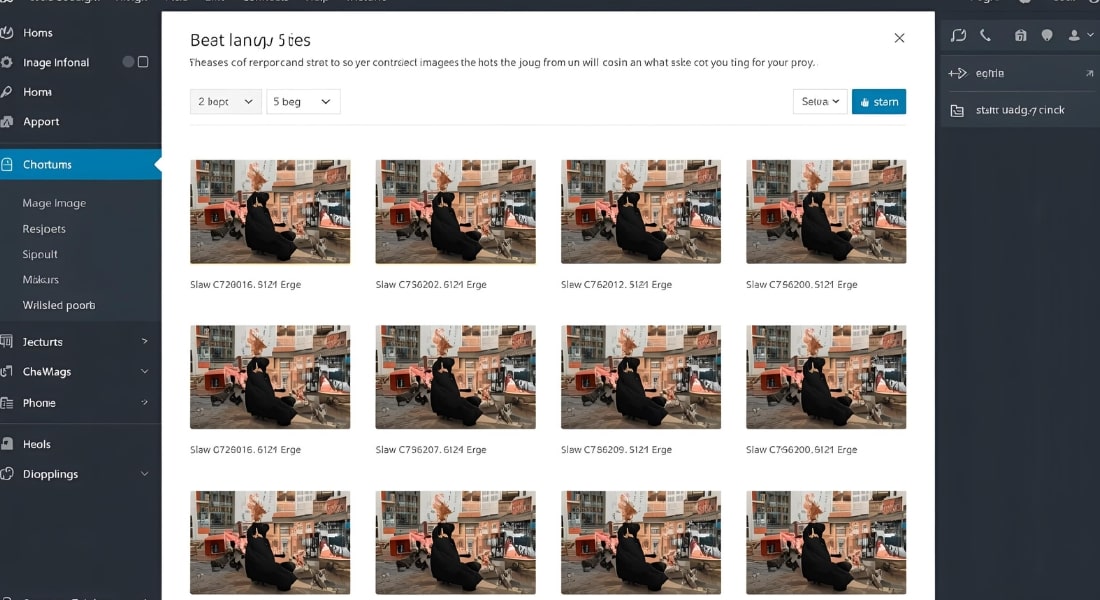Viewport: 1100px width, 600px height.
Task: Open the 'Setua' dropdown
Action: (x=819, y=101)
